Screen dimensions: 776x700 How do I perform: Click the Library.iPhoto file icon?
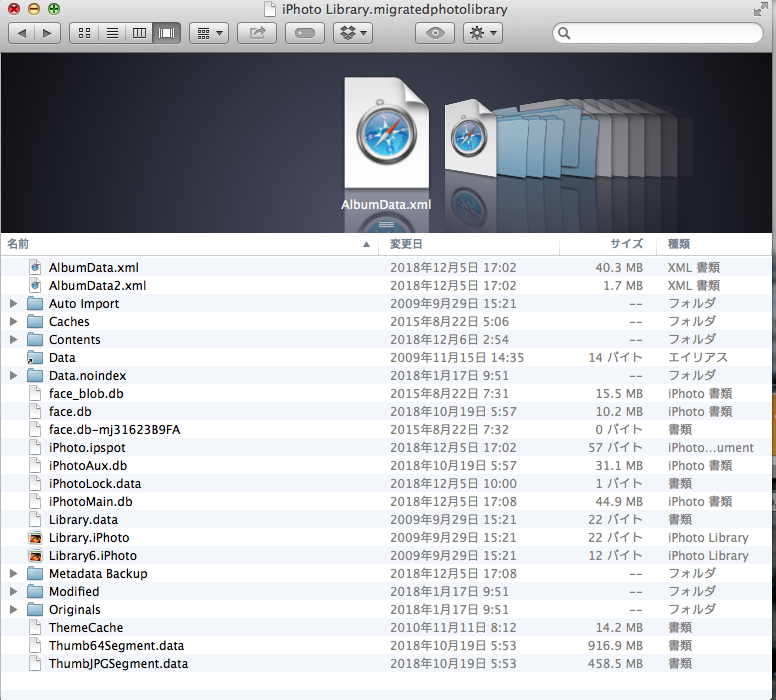(x=35, y=538)
